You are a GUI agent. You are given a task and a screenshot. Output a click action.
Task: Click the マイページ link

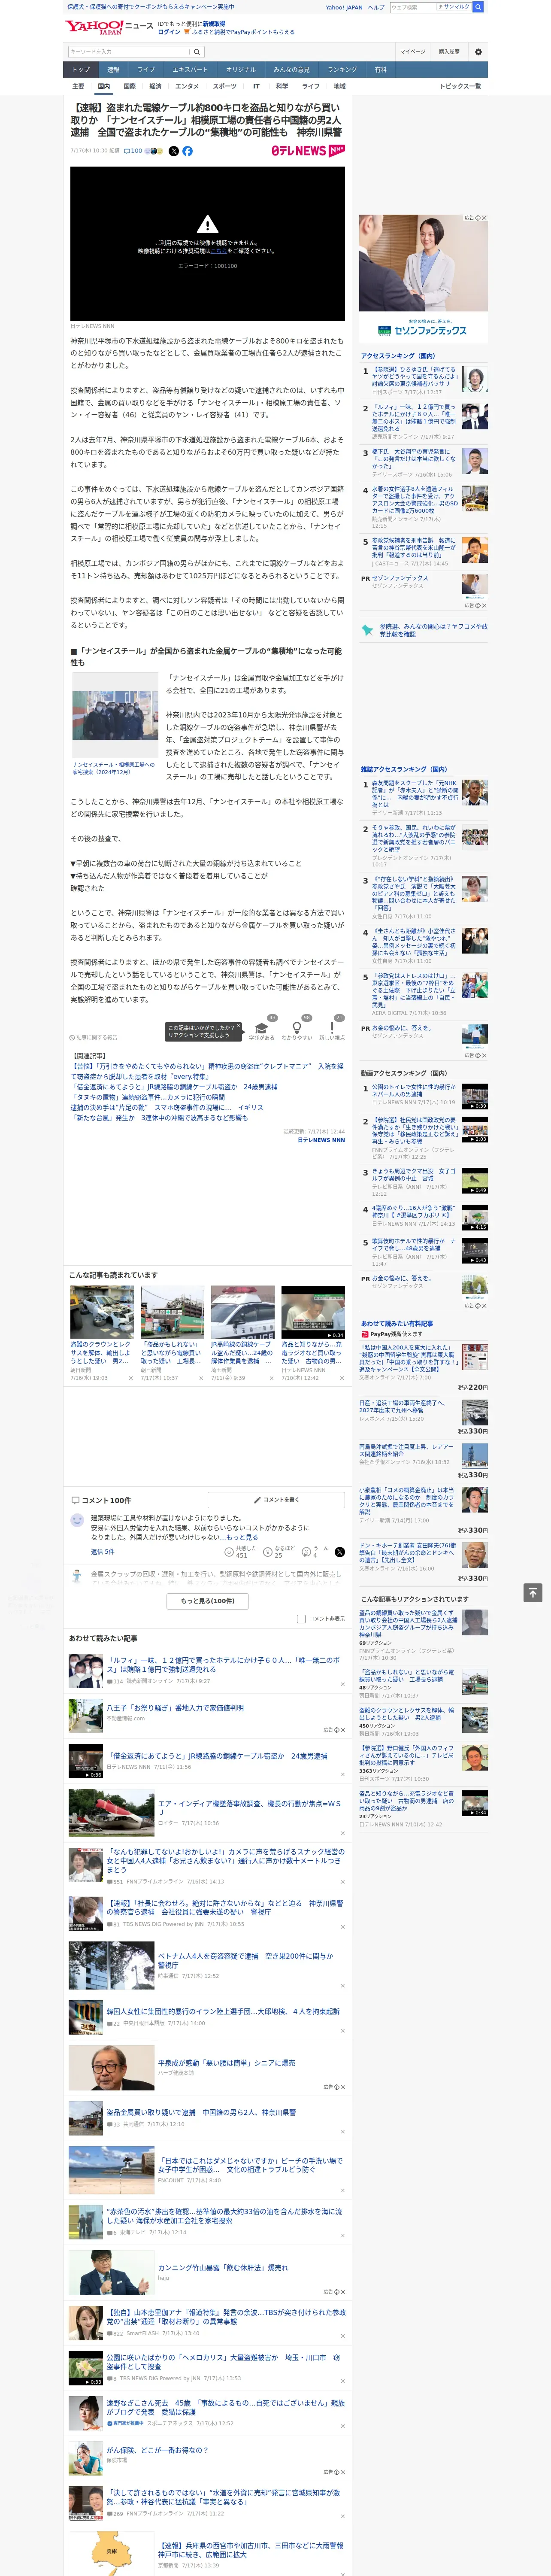tap(412, 52)
